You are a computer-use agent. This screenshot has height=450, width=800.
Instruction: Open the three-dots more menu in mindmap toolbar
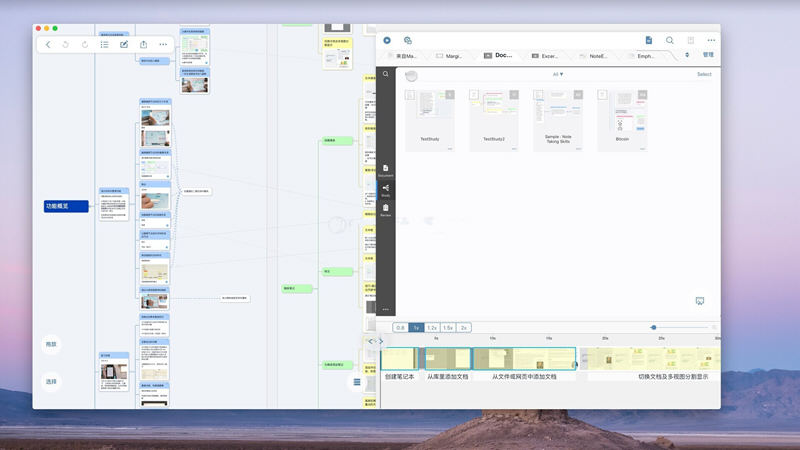coord(163,44)
